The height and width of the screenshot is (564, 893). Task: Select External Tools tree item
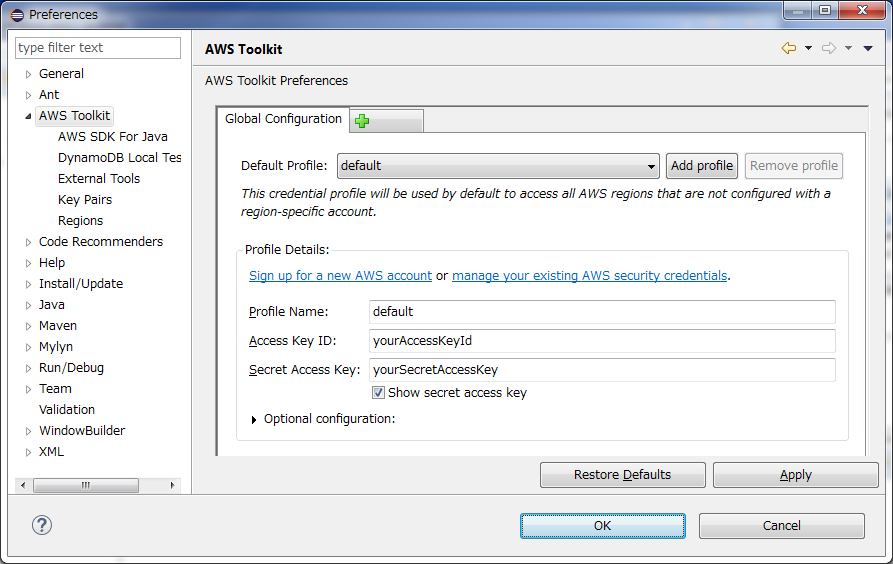[x=99, y=179]
